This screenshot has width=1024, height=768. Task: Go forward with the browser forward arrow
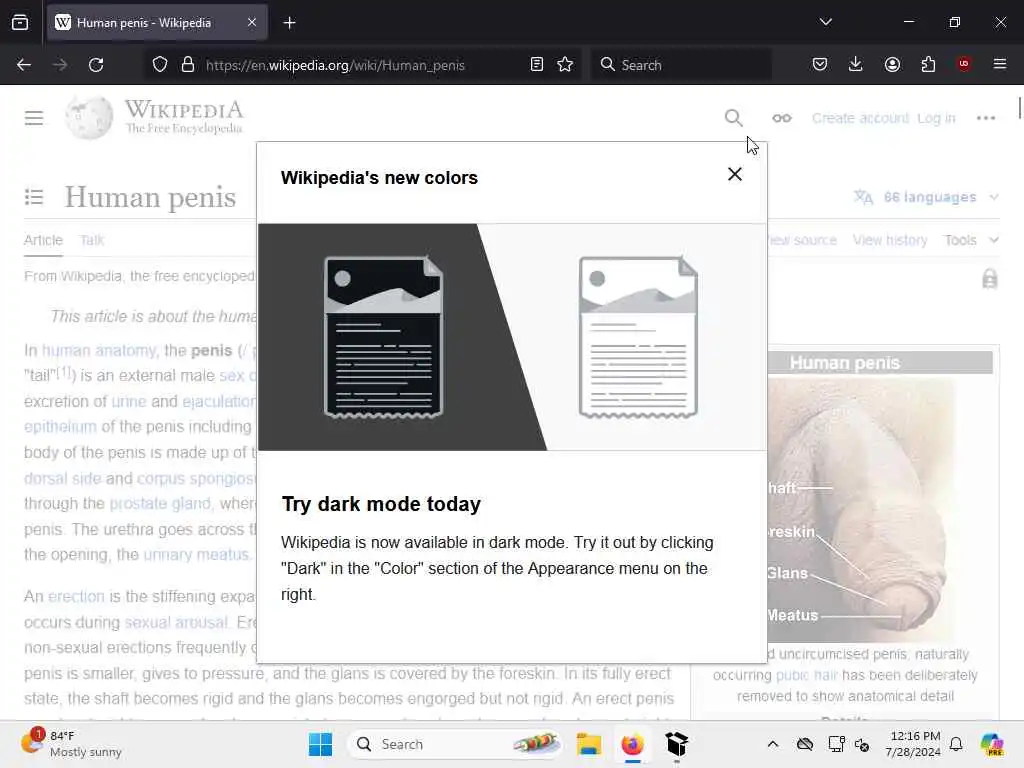click(x=59, y=65)
